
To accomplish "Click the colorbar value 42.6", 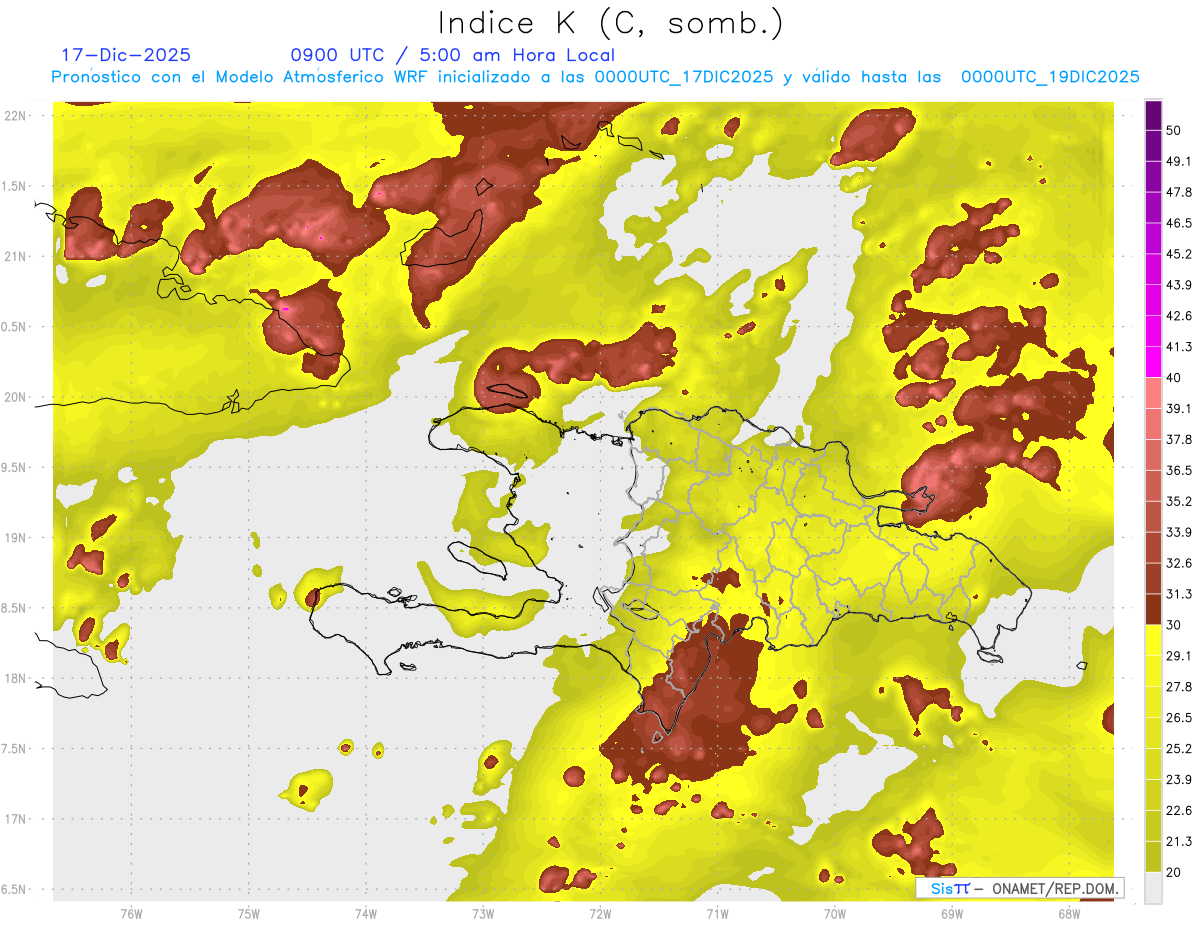I will [x=1180, y=316].
